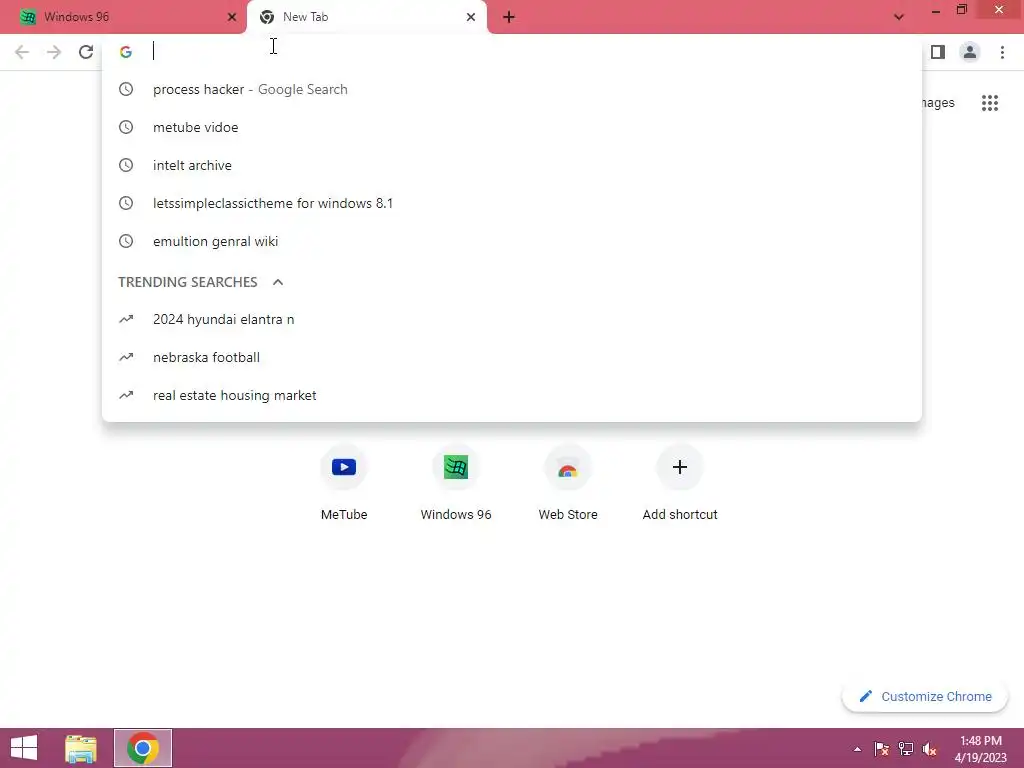
Task: Collapse the Trending Searches section
Action: click(278, 282)
